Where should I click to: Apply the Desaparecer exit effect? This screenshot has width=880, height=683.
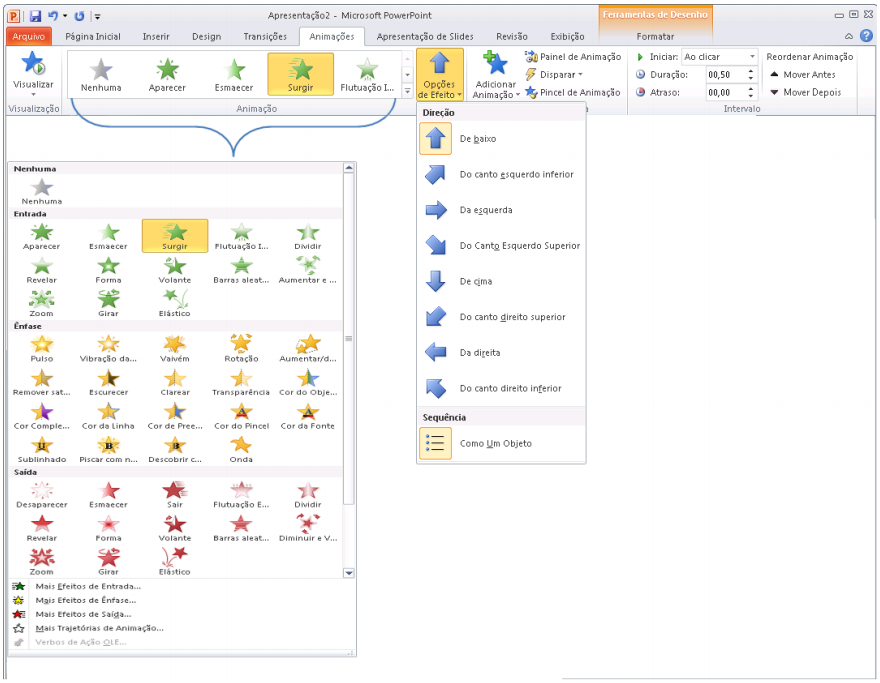pos(42,494)
